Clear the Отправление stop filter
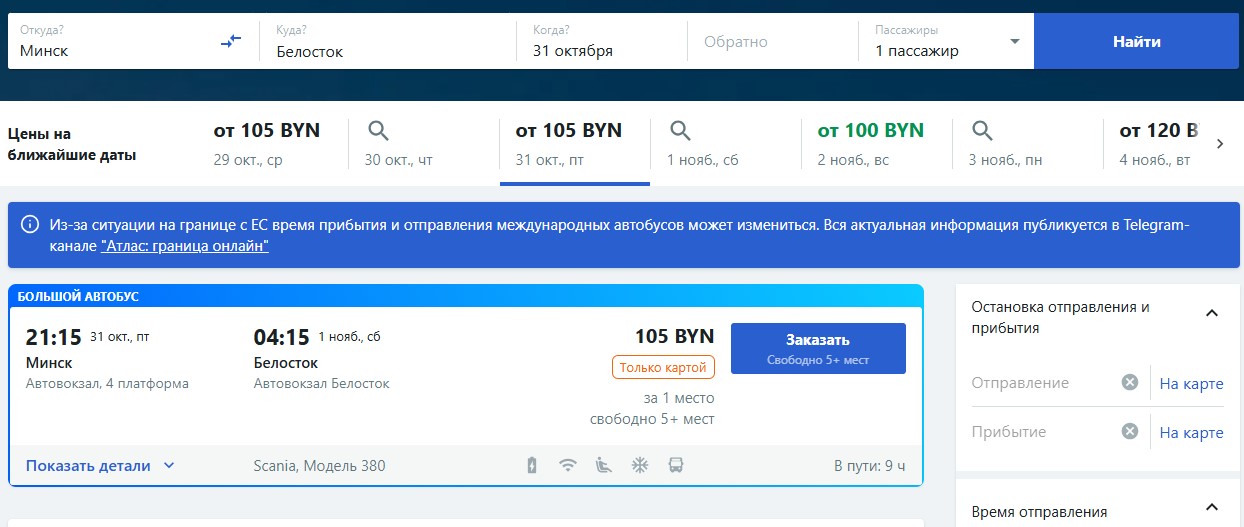Viewport: 1244px width, 527px height. tap(1129, 382)
